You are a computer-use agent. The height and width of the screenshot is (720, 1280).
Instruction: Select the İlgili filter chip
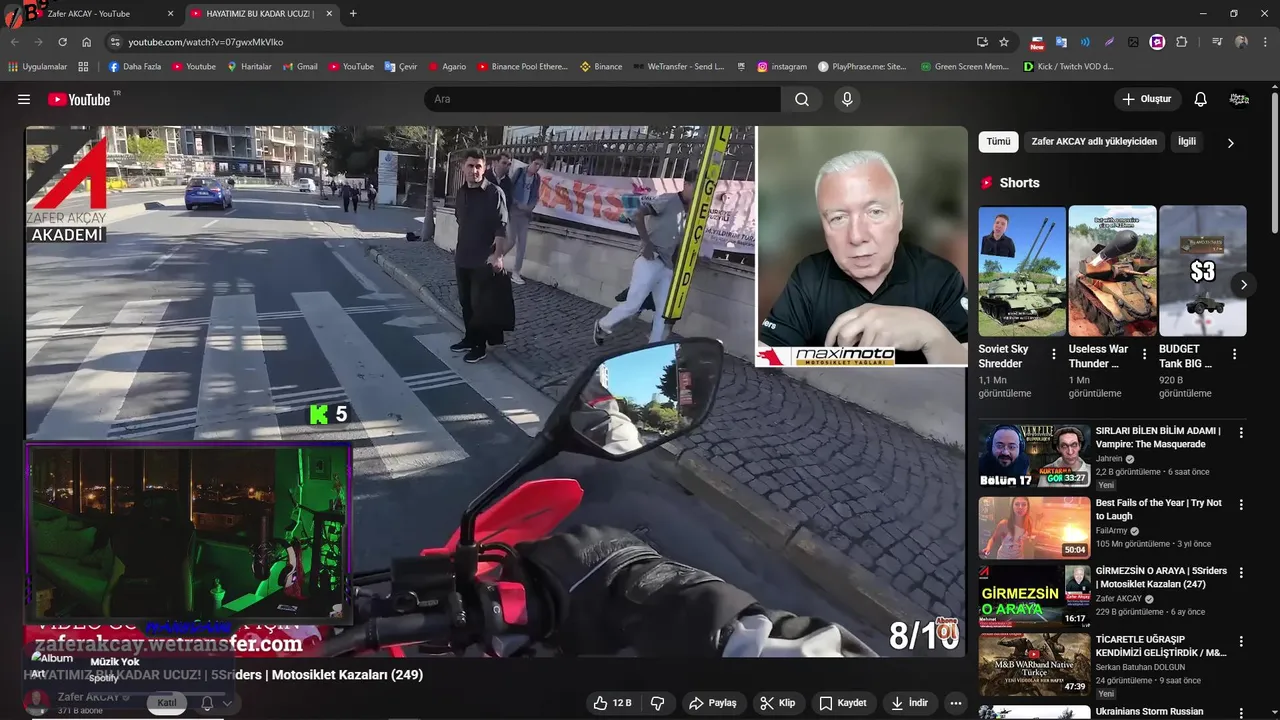coord(1187,142)
